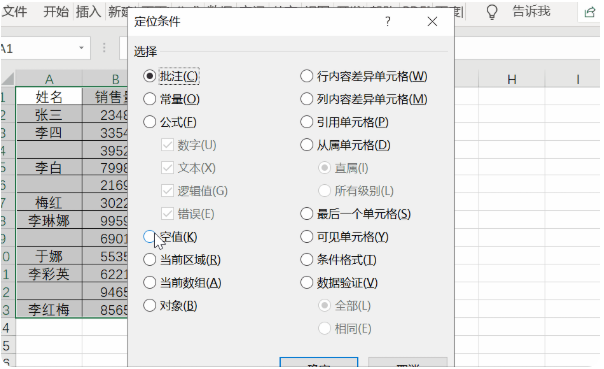Click the select-all corner triangle
604x369 pixels.
8,79
